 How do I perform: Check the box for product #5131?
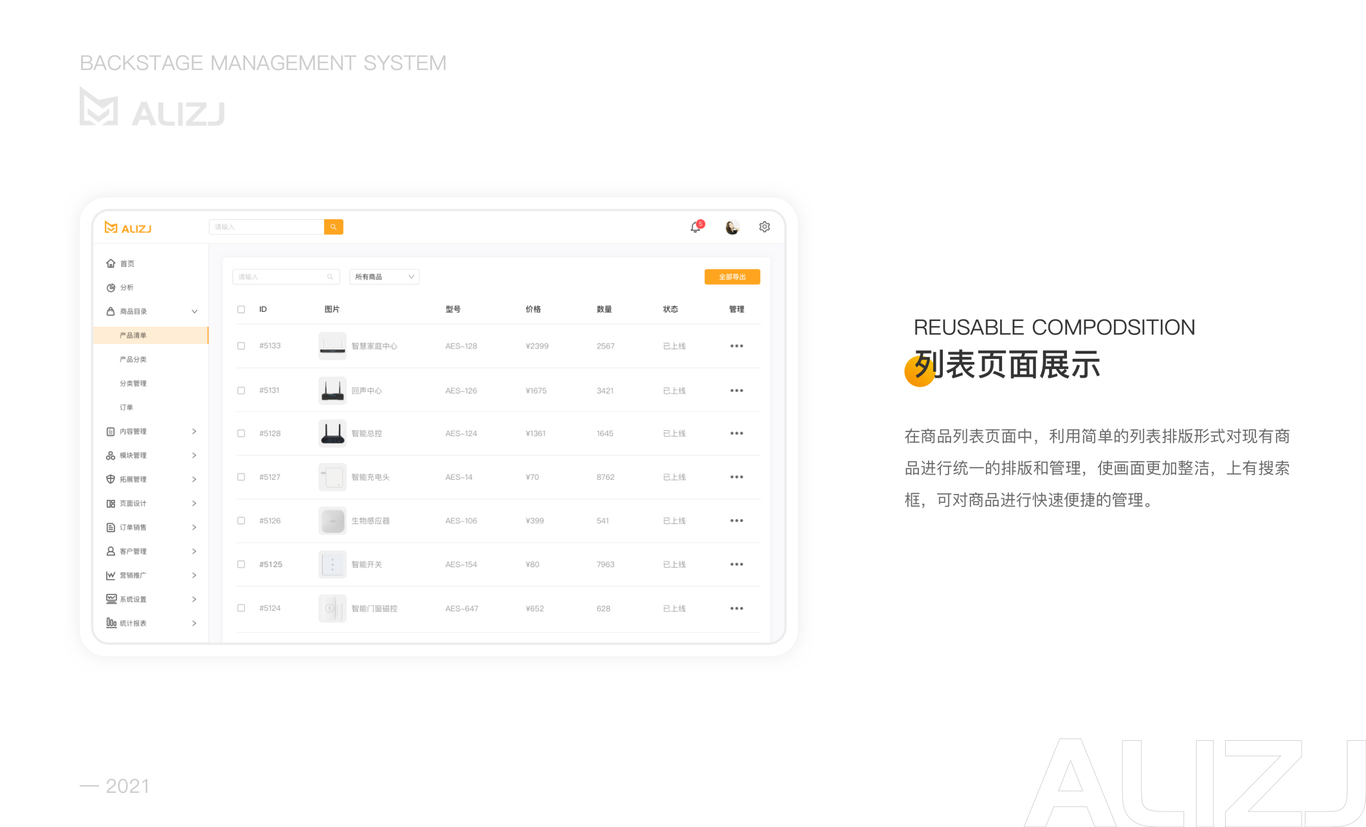point(241,390)
